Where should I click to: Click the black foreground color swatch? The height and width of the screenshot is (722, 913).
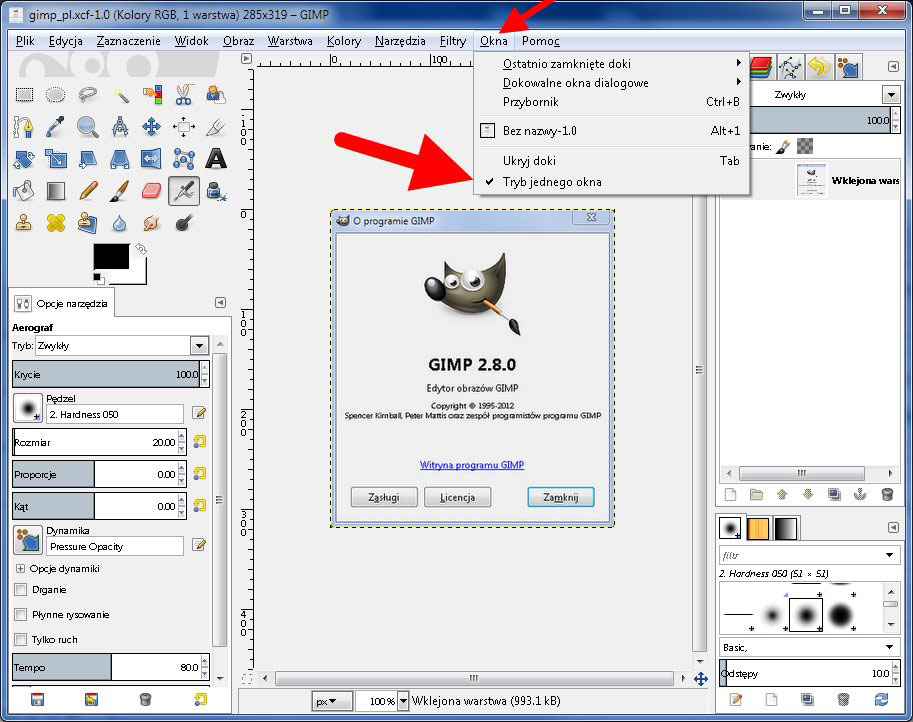[x=111, y=256]
